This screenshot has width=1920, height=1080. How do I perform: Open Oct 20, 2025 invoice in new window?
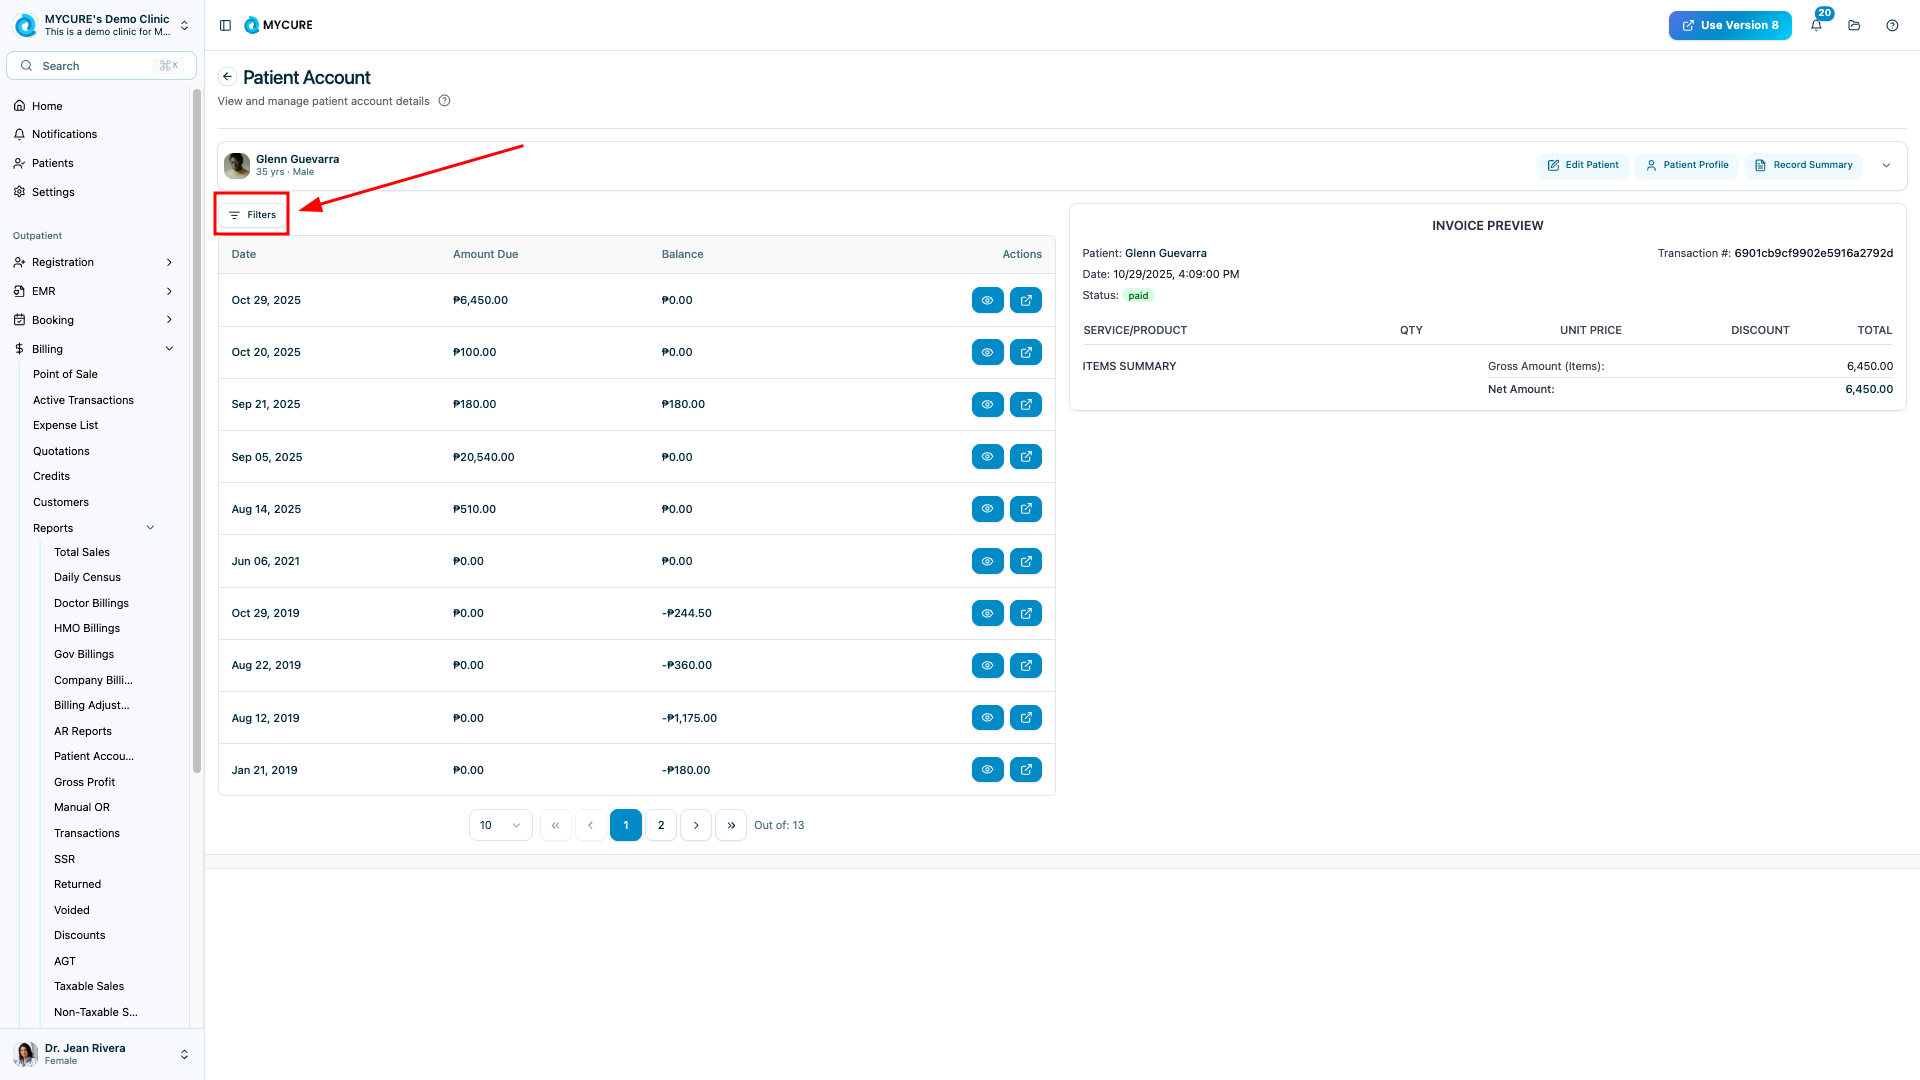(1025, 352)
